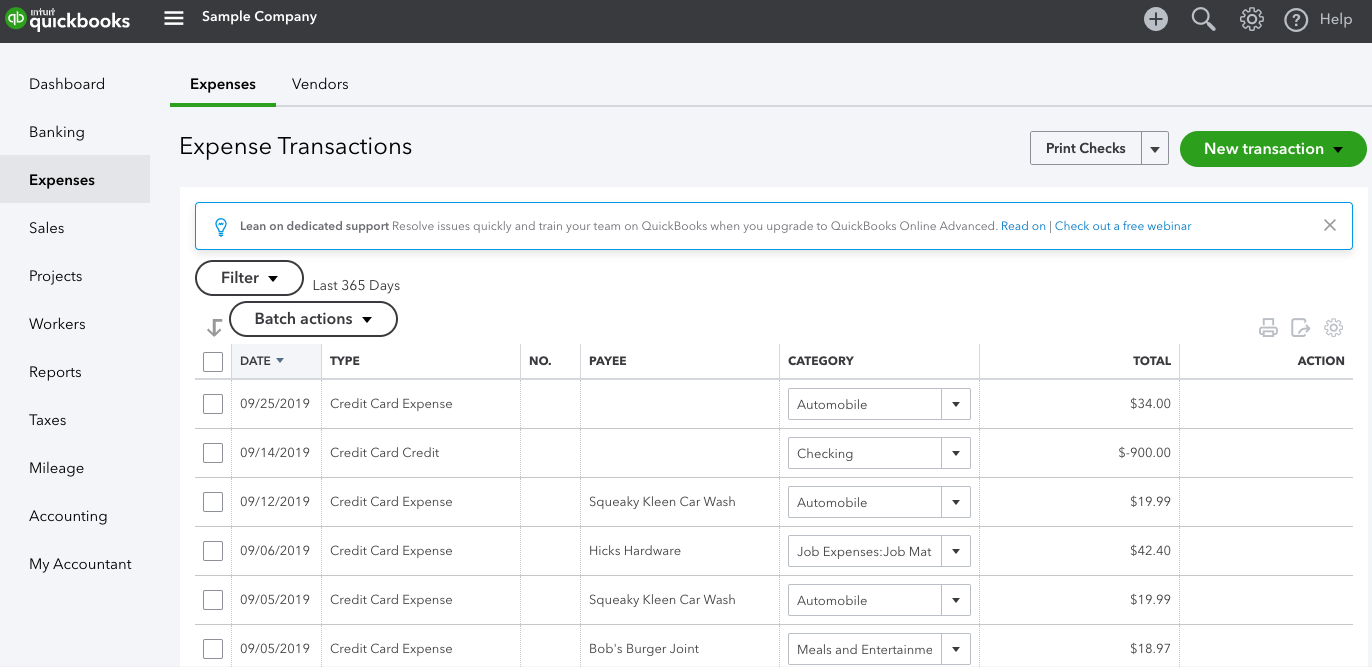Click the DATE sort arrow
Screen dimensions: 1372x667
[x=280, y=361]
